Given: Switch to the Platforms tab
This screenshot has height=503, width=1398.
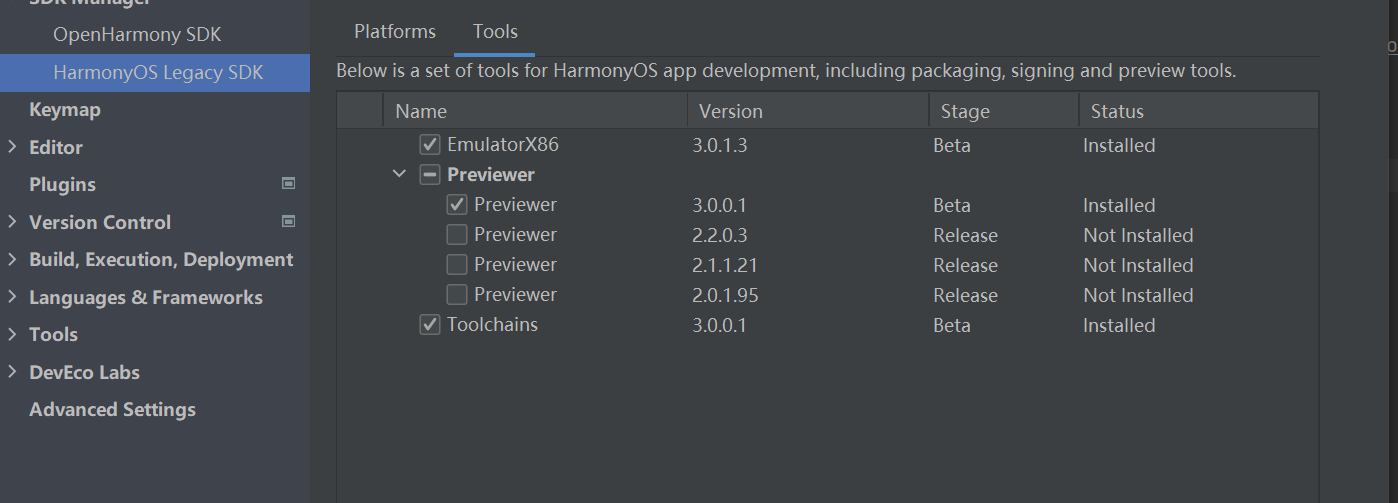Looking at the screenshot, I should (x=395, y=32).
